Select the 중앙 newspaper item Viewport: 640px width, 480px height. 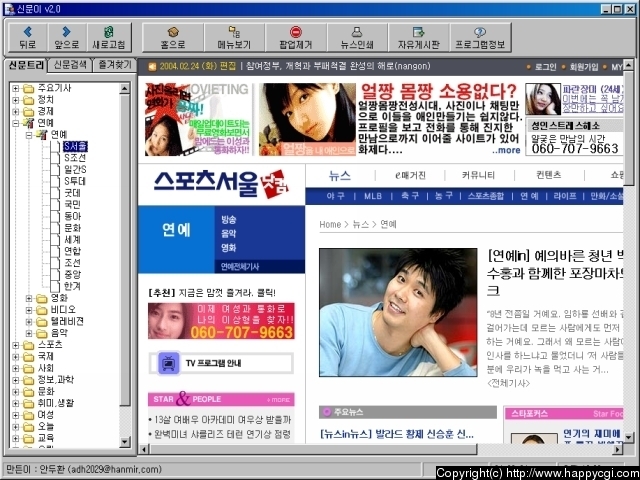[73, 275]
